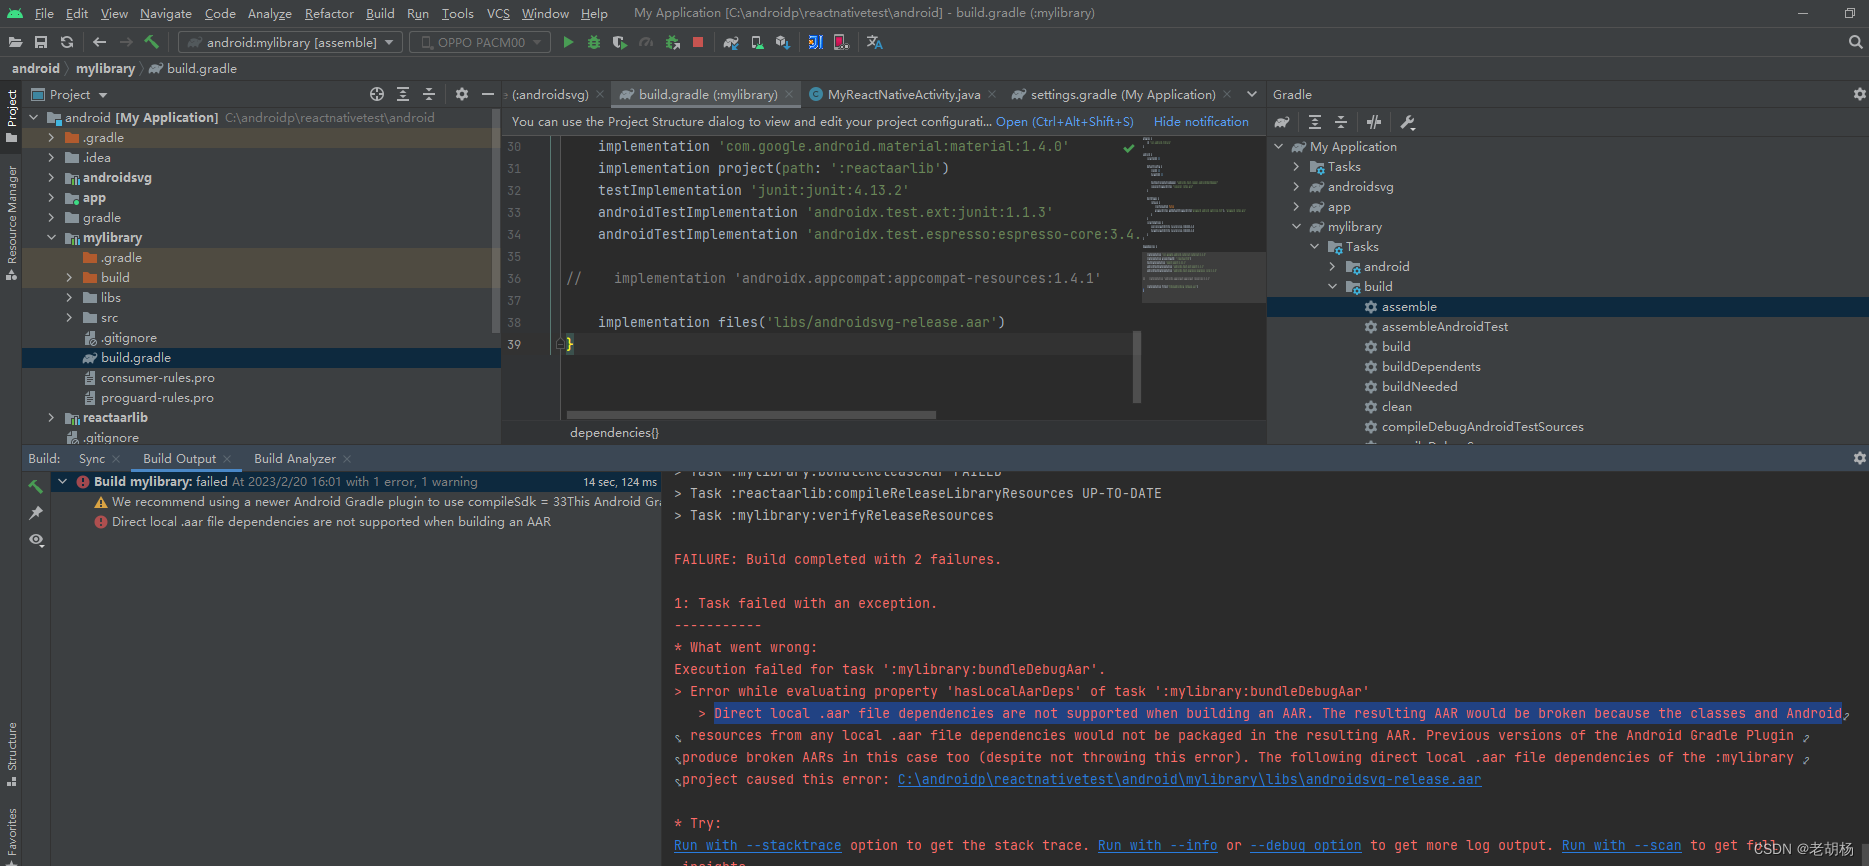1869x866 pixels.
Task: Switch to MyReactNativeActivity.java tab
Action: click(x=904, y=94)
